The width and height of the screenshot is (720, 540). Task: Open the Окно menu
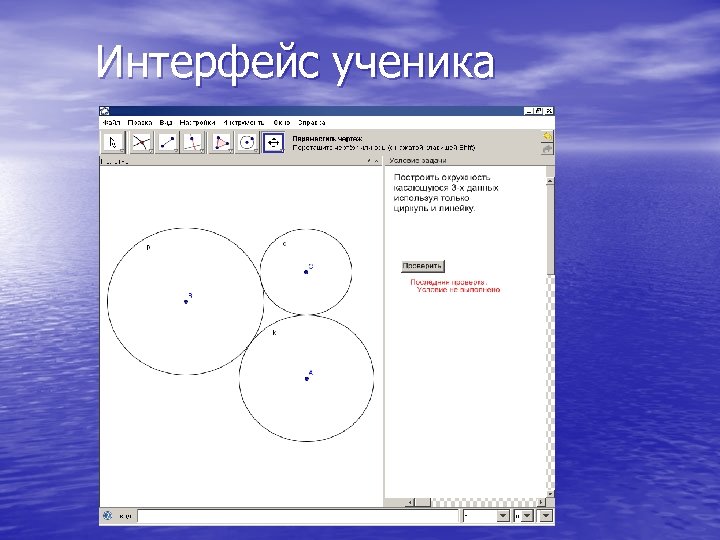click(x=281, y=123)
